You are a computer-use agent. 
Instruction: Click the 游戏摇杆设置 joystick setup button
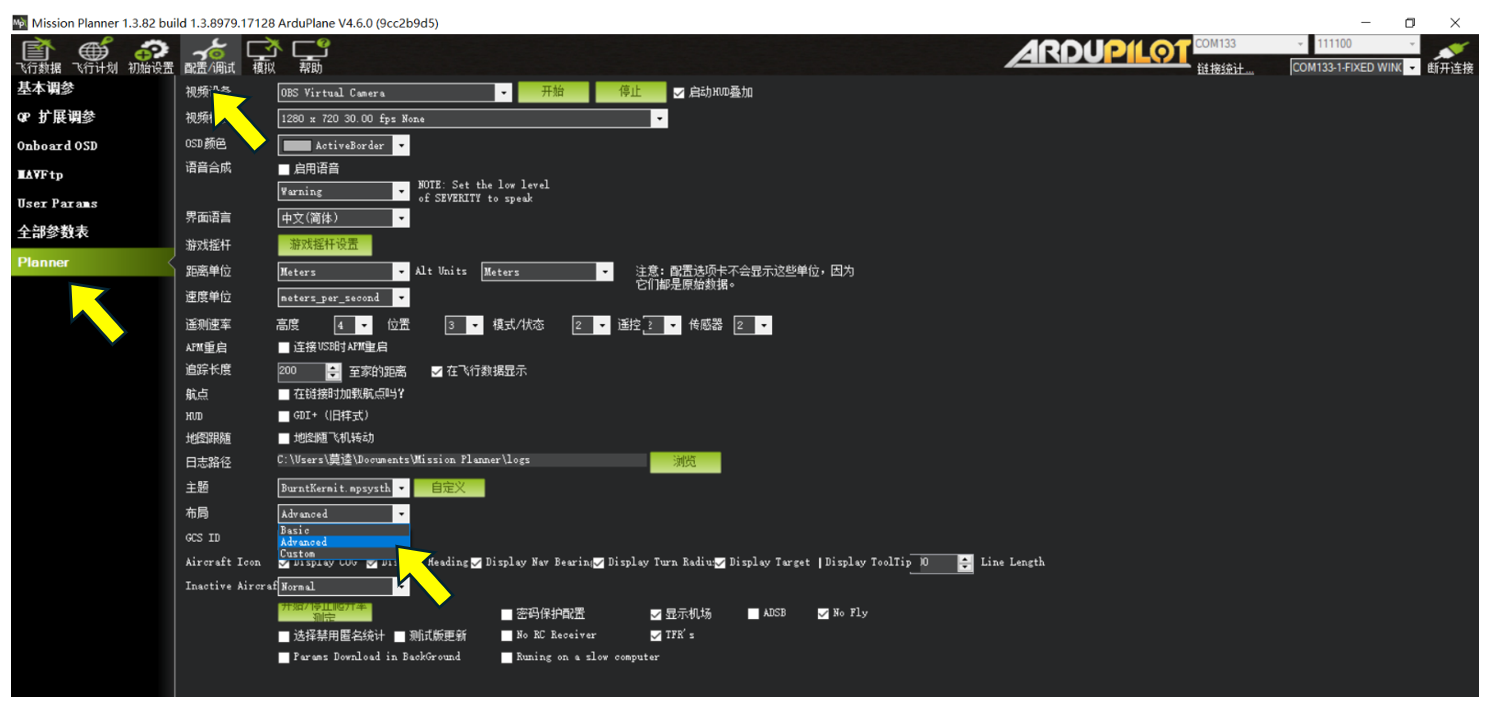click(324, 245)
